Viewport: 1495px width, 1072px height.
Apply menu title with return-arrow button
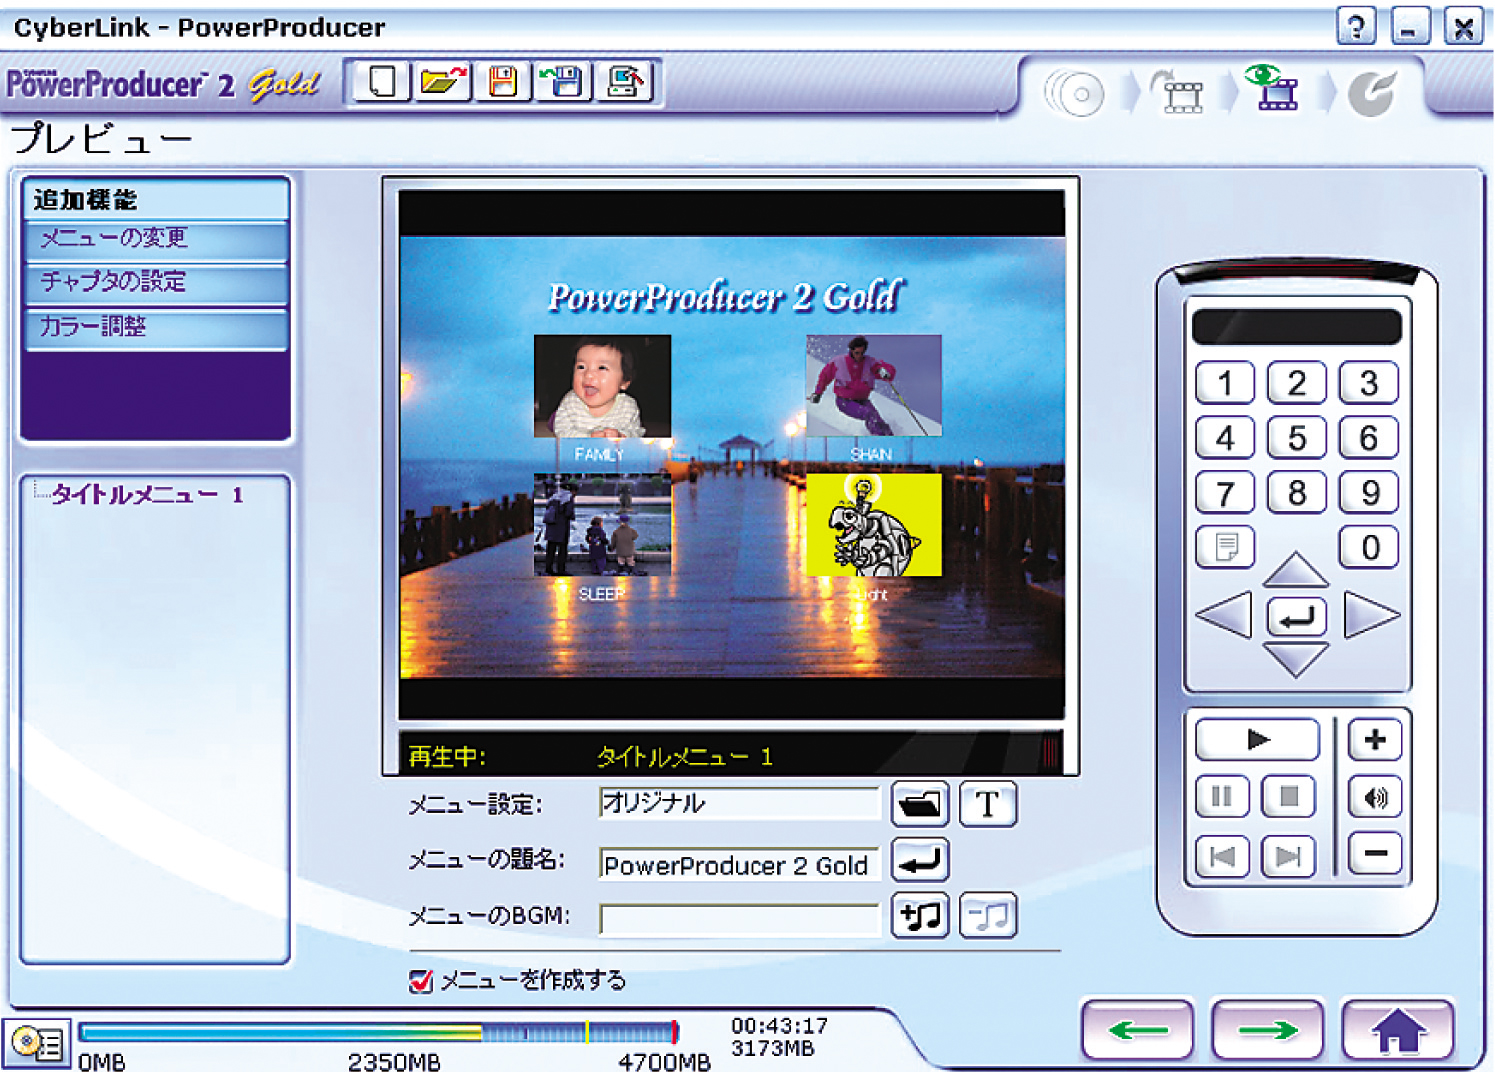(x=919, y=860)
